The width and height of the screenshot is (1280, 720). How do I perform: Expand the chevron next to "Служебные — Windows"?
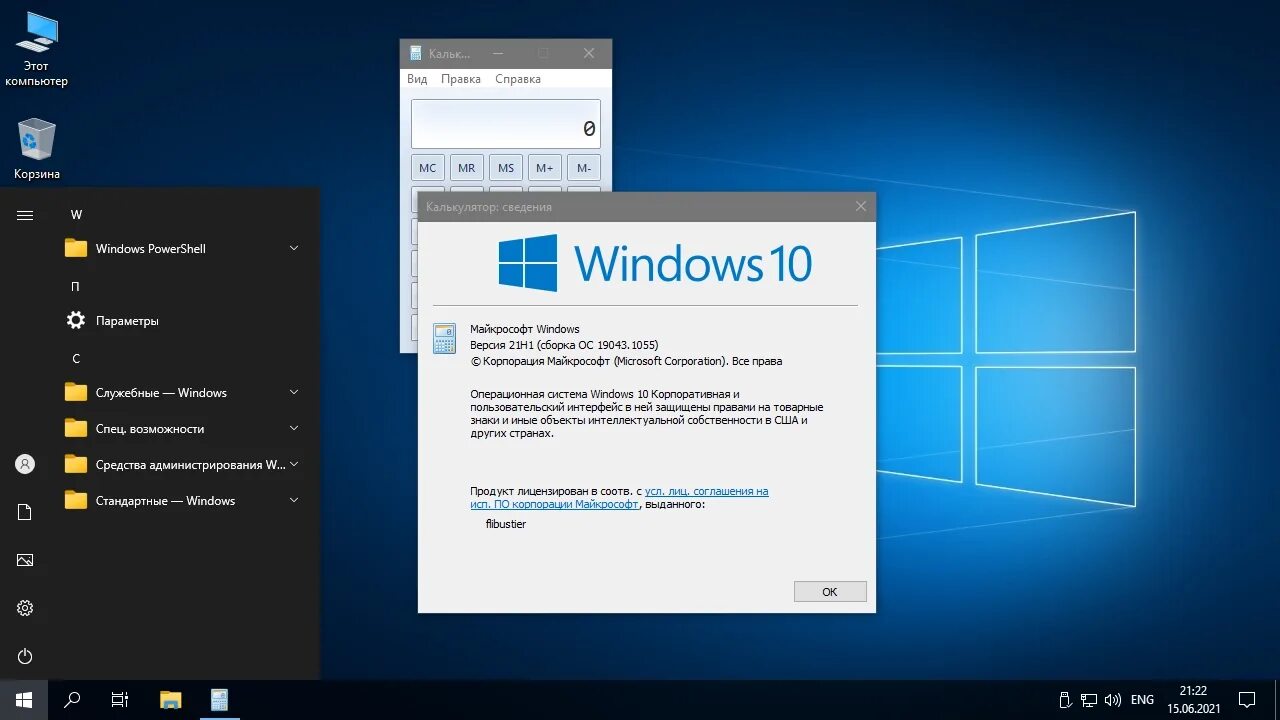click(294, 392)
